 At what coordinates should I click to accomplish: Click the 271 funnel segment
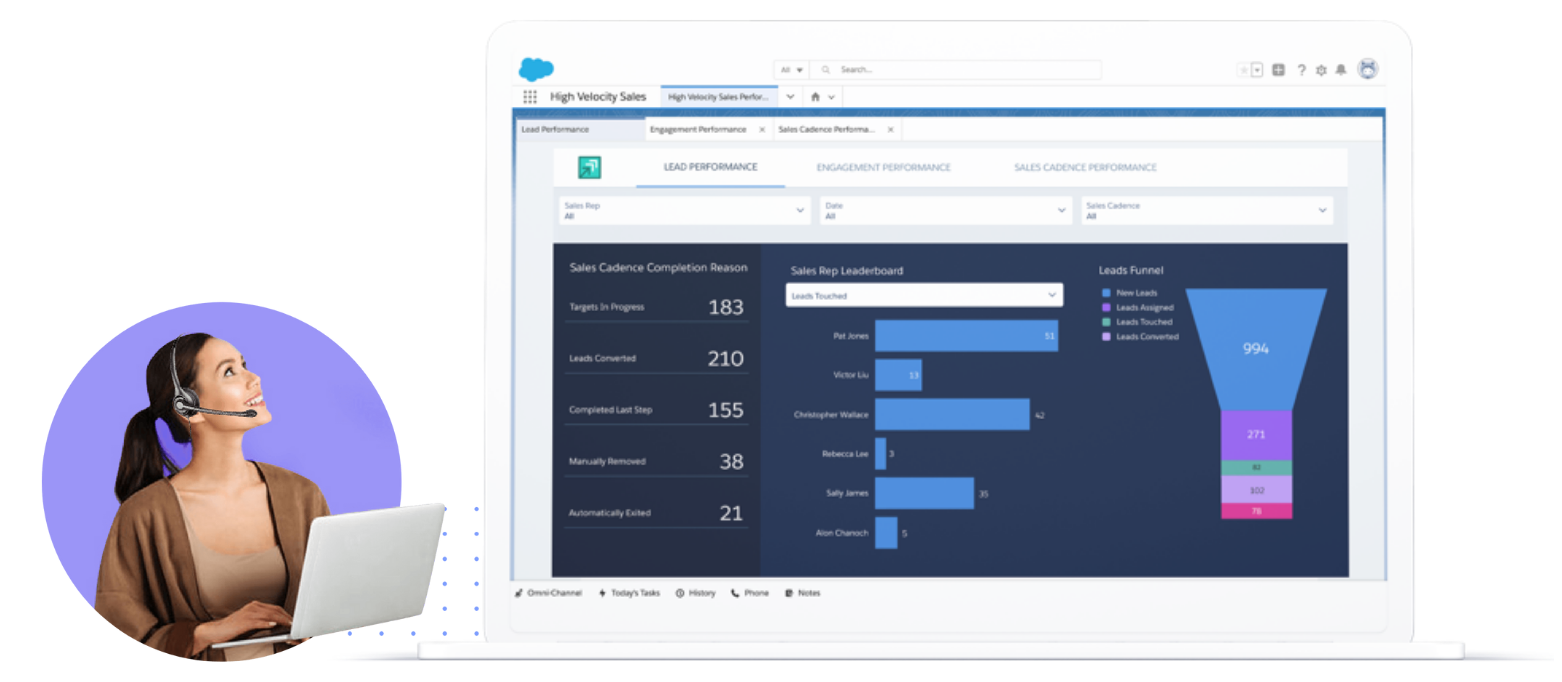click(x=1256, y=435)
